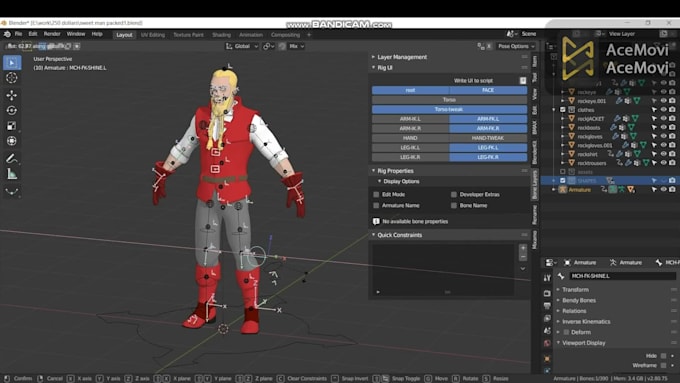This screenshot has width=680, height=383.
Task: Open the Active Tool properties tab
Action: [x=547, y=278]
